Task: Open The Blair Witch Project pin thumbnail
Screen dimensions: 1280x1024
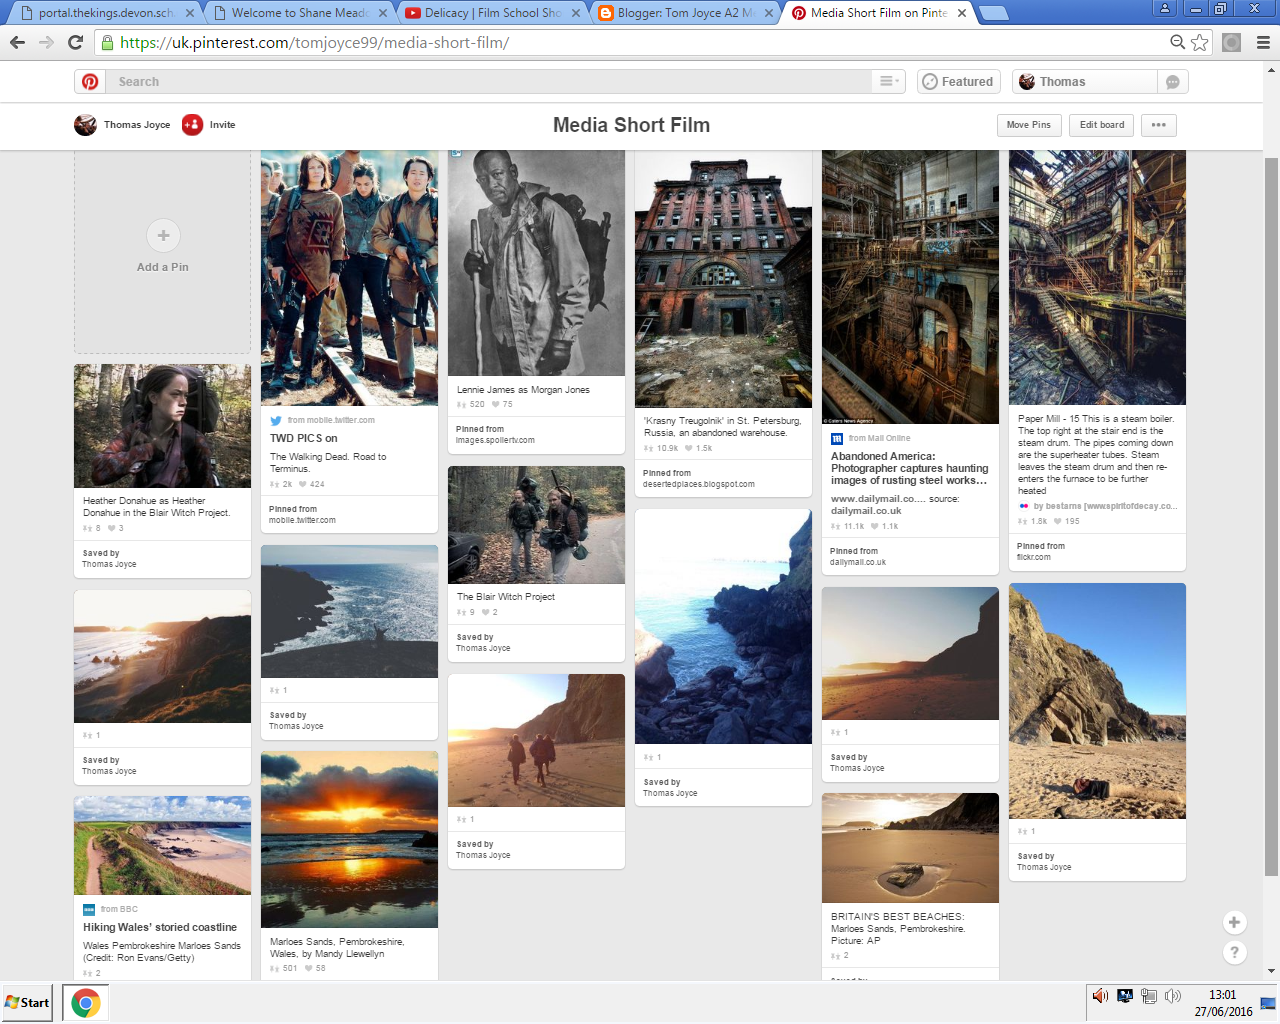Action: pos(536,524)
